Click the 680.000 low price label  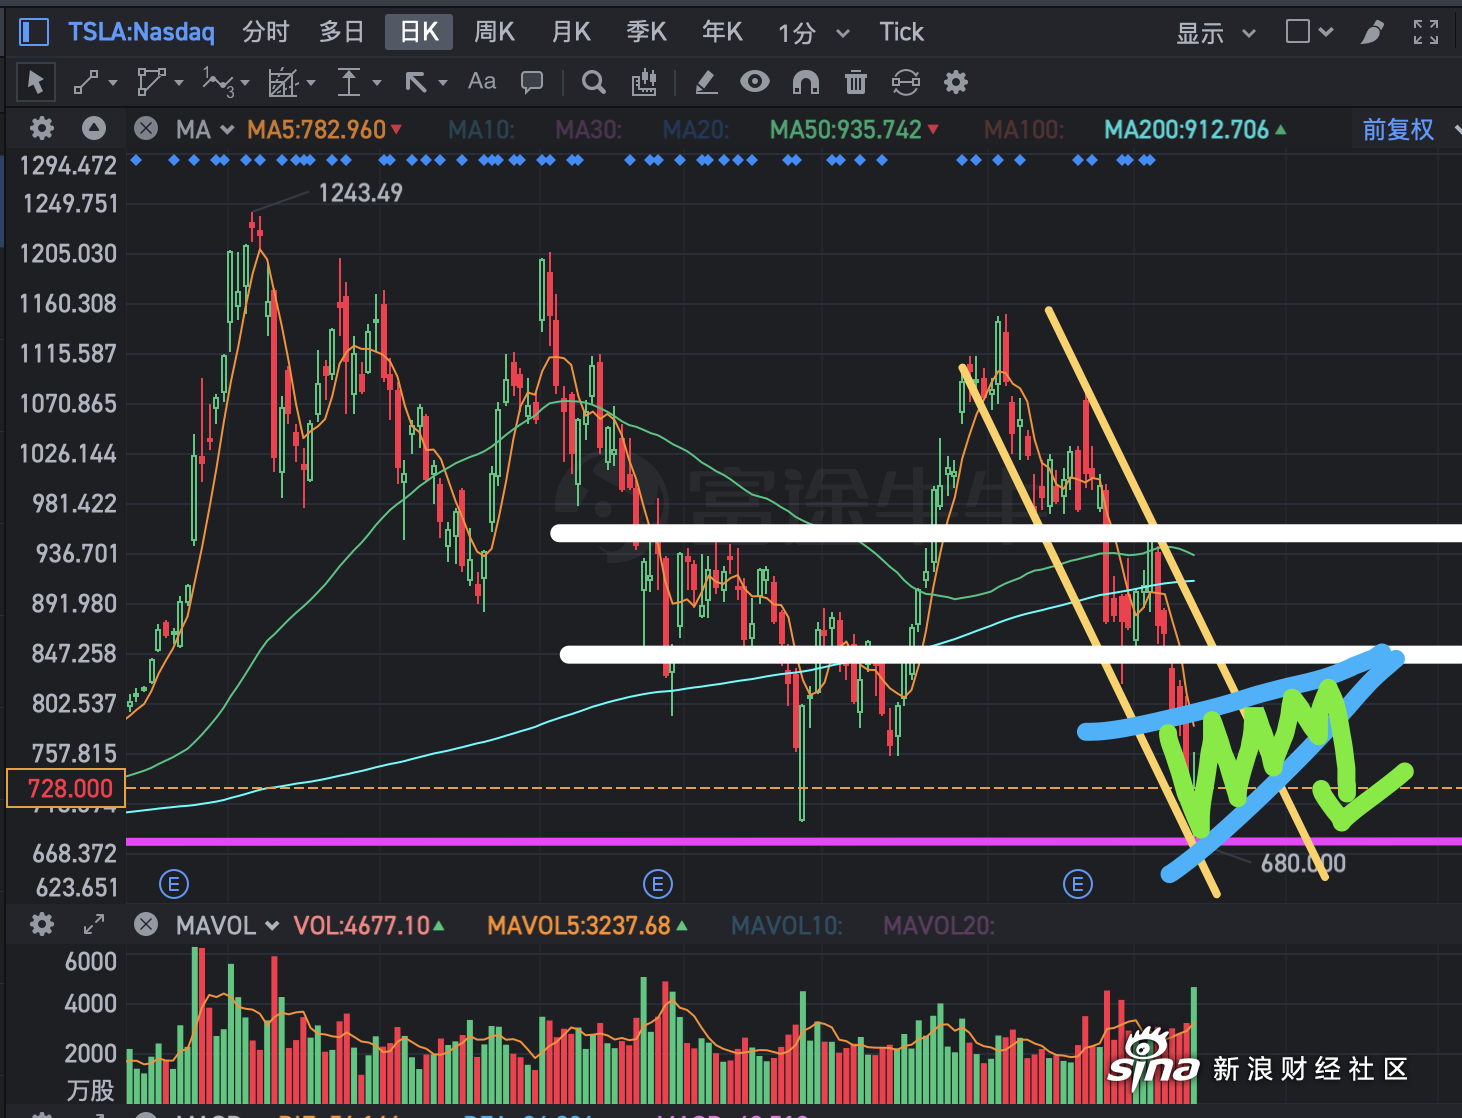coord(1303,863)
